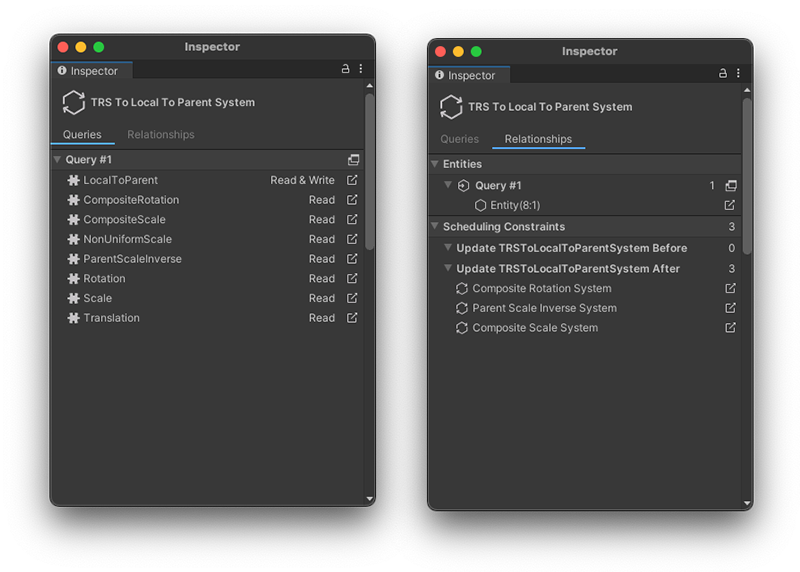Open kebab menu in left Inspector panel
Screen dimensions: 800x572
[361, 69]
